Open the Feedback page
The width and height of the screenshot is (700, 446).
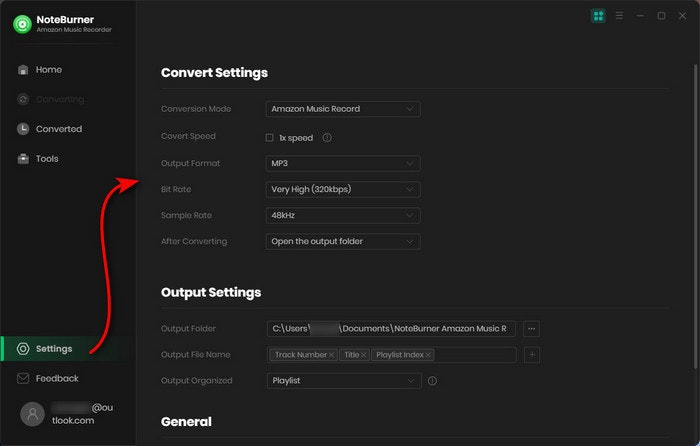47,378
